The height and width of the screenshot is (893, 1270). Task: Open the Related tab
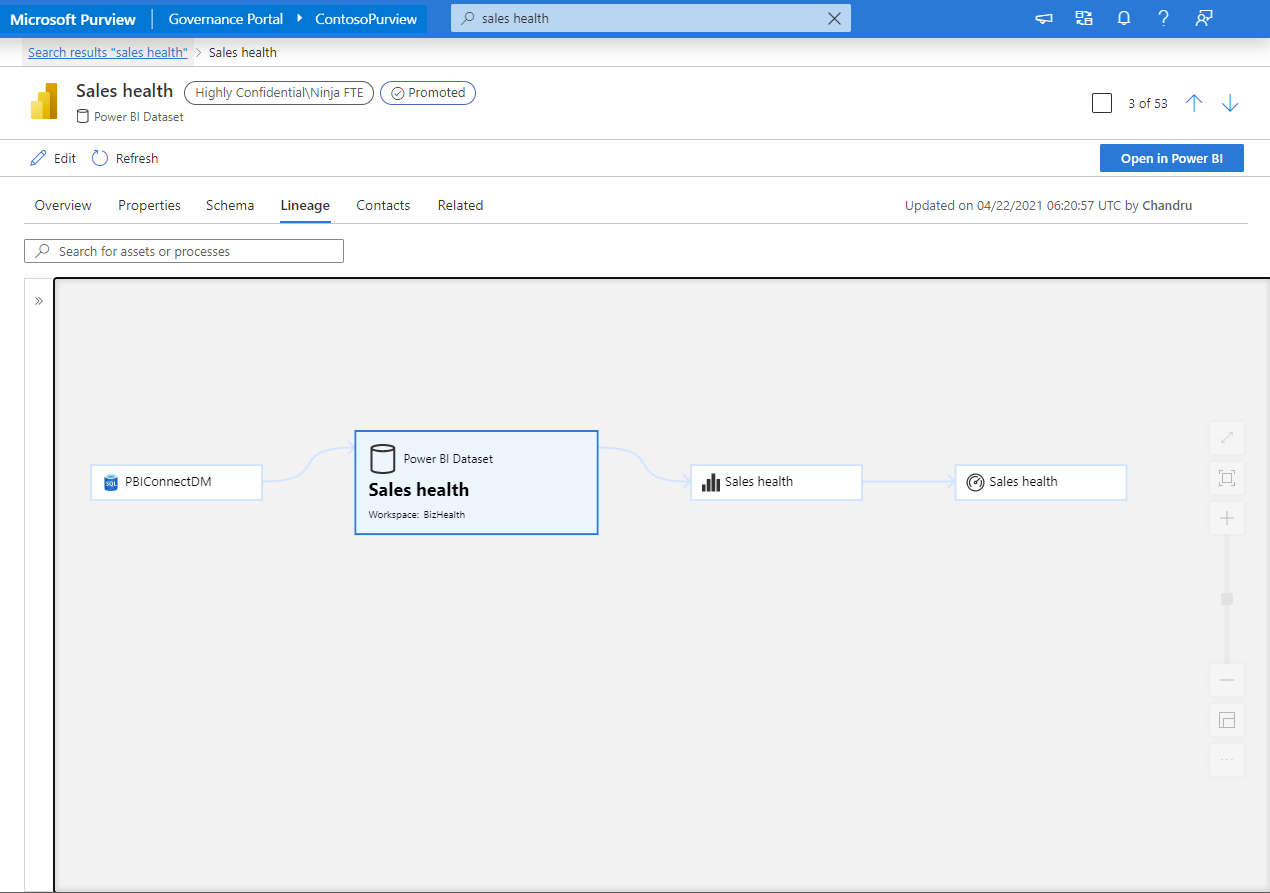(x=460, y=205)
